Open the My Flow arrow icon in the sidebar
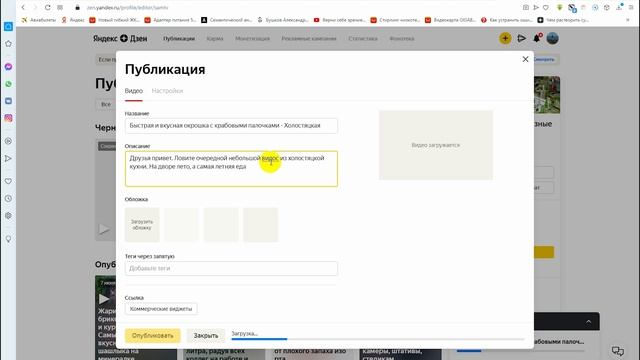 pyautogui.click(x=8, y=158)
